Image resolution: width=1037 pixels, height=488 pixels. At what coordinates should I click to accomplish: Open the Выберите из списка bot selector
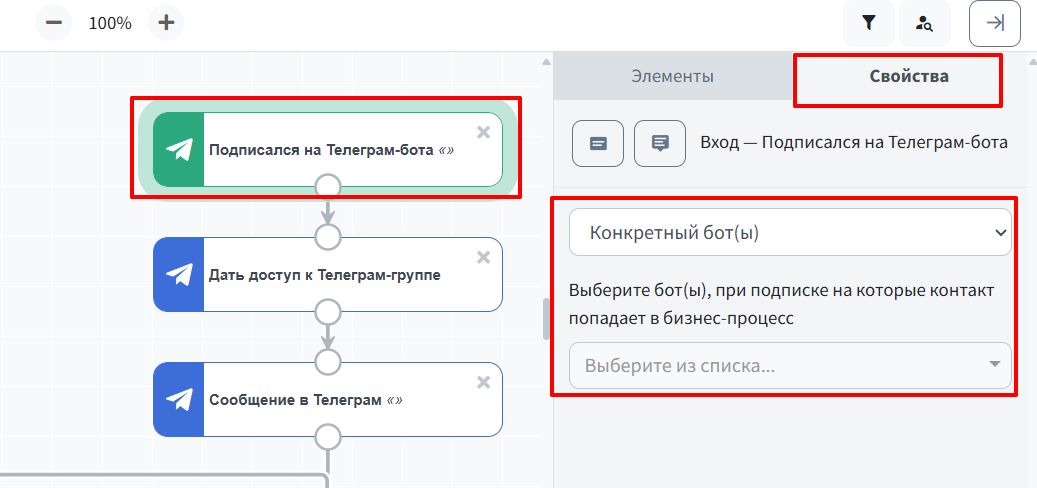pyautogui.click(x=790, y=366)
